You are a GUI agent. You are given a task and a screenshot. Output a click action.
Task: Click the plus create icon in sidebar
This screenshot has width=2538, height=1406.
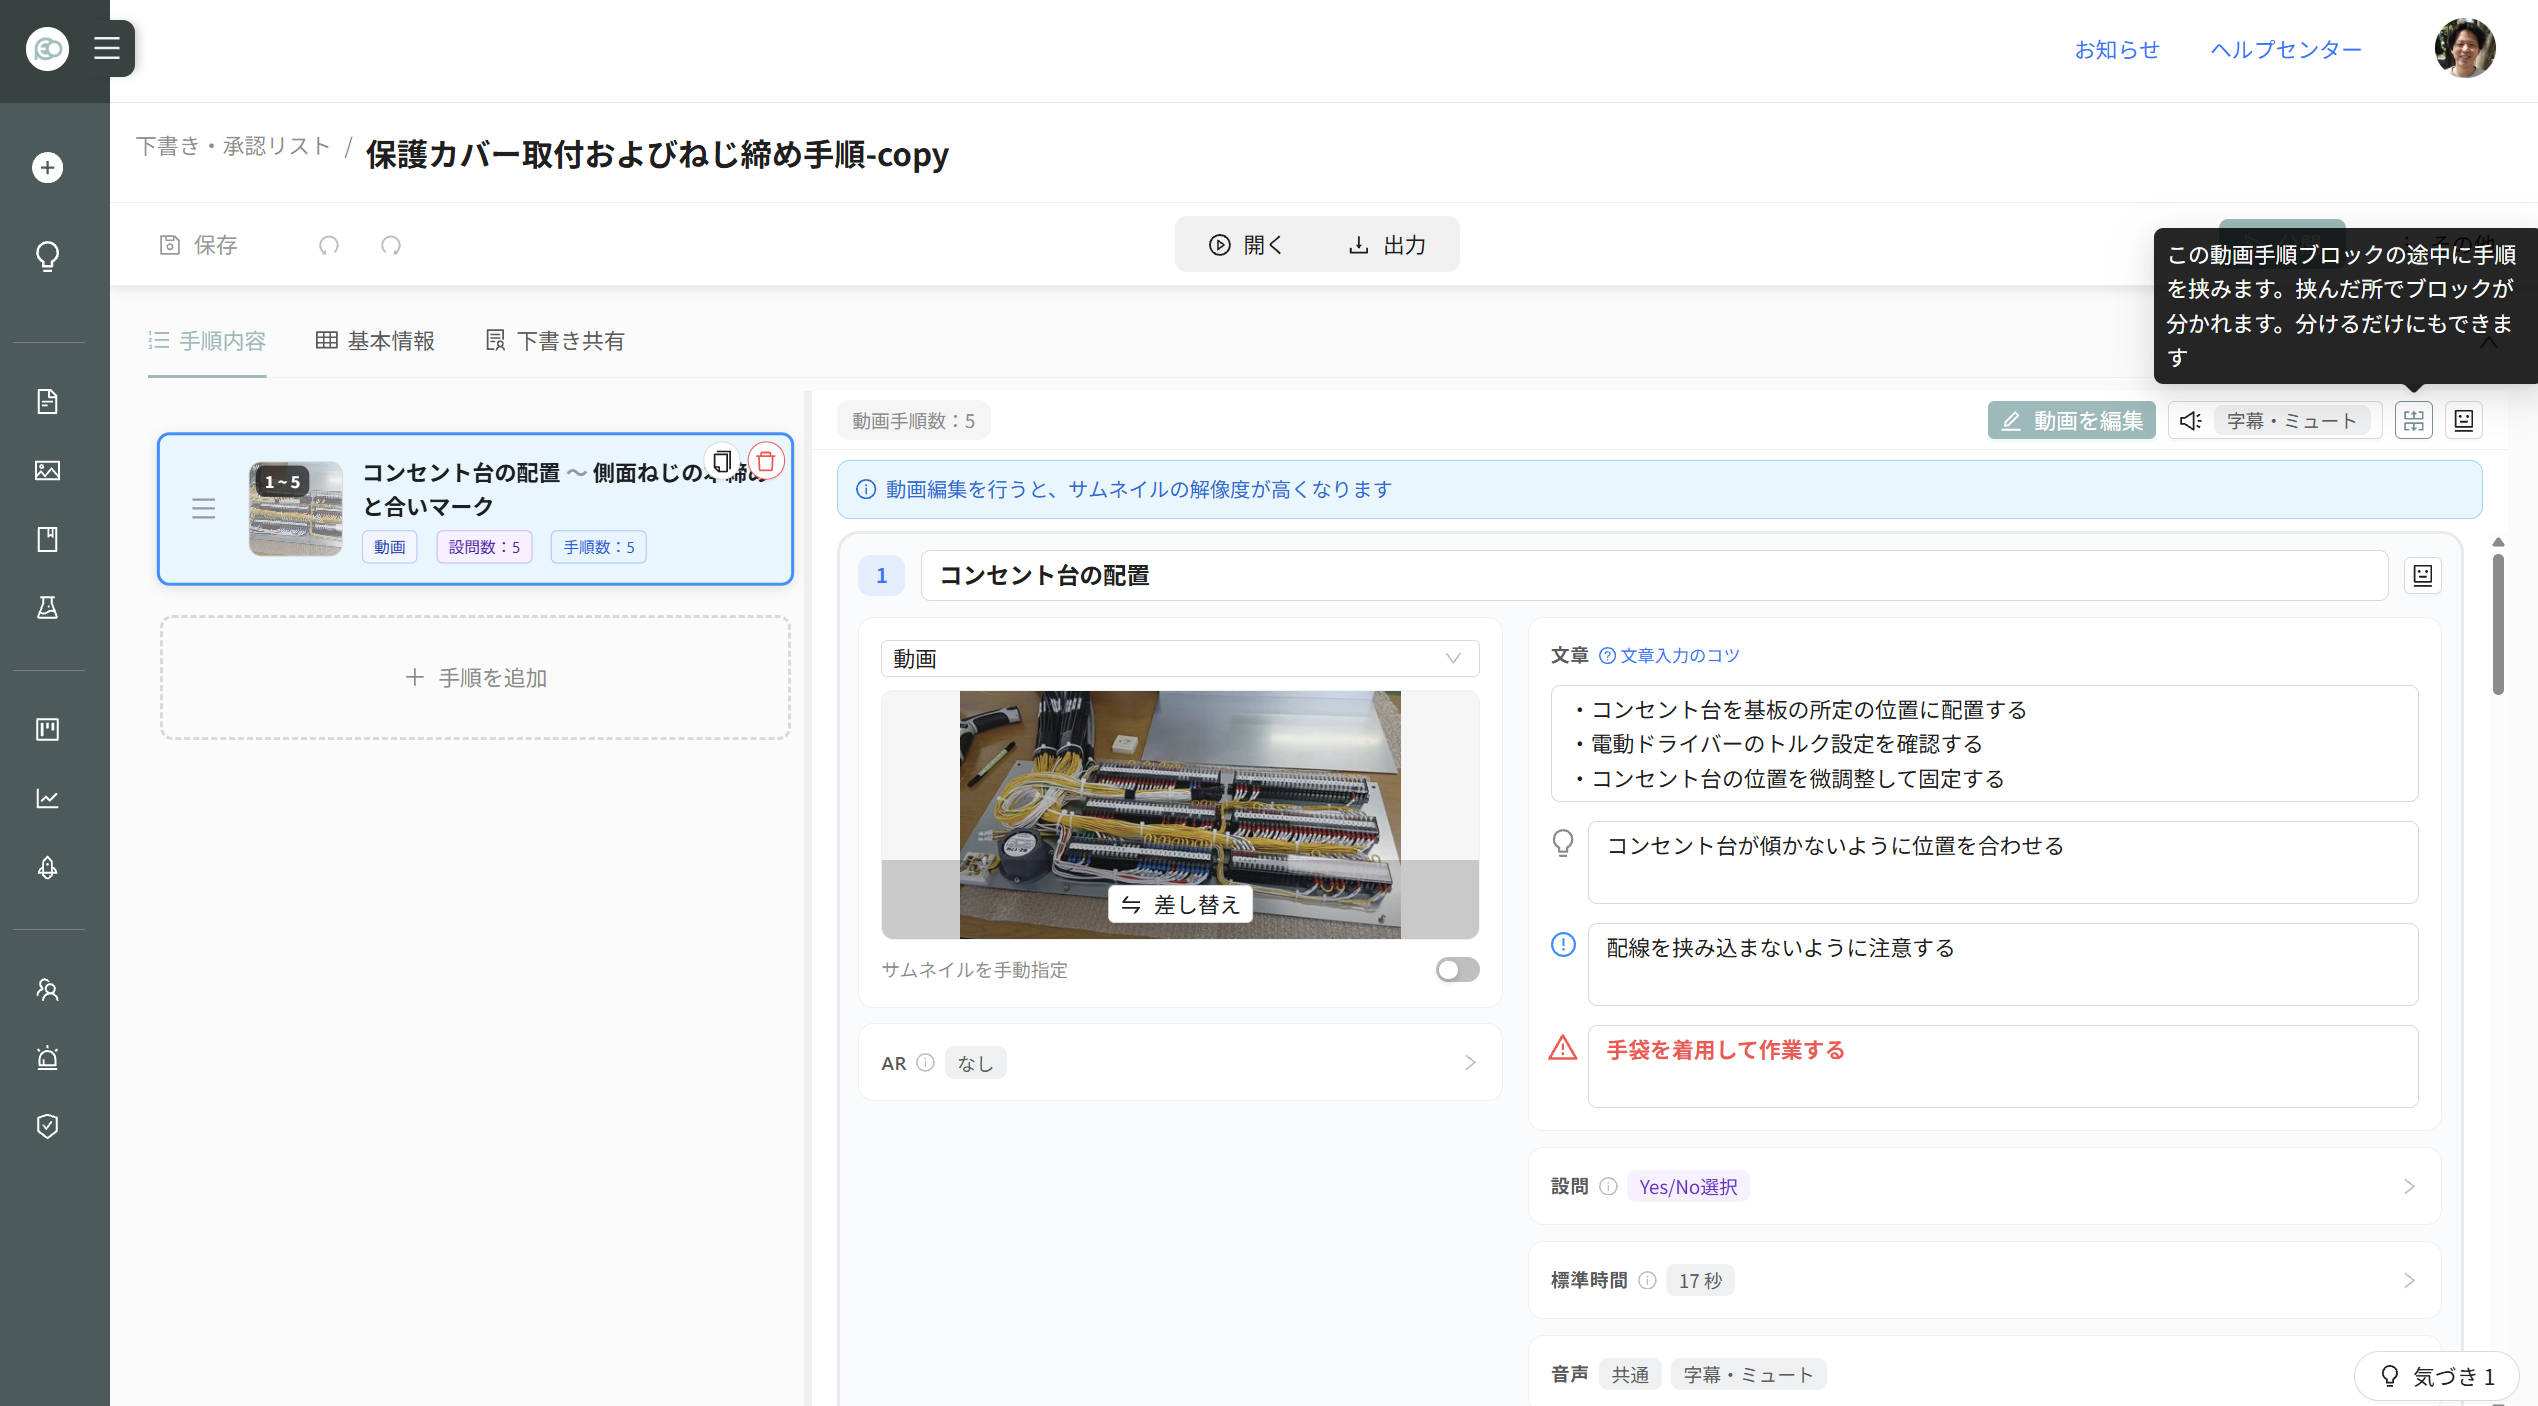[47, 167]
